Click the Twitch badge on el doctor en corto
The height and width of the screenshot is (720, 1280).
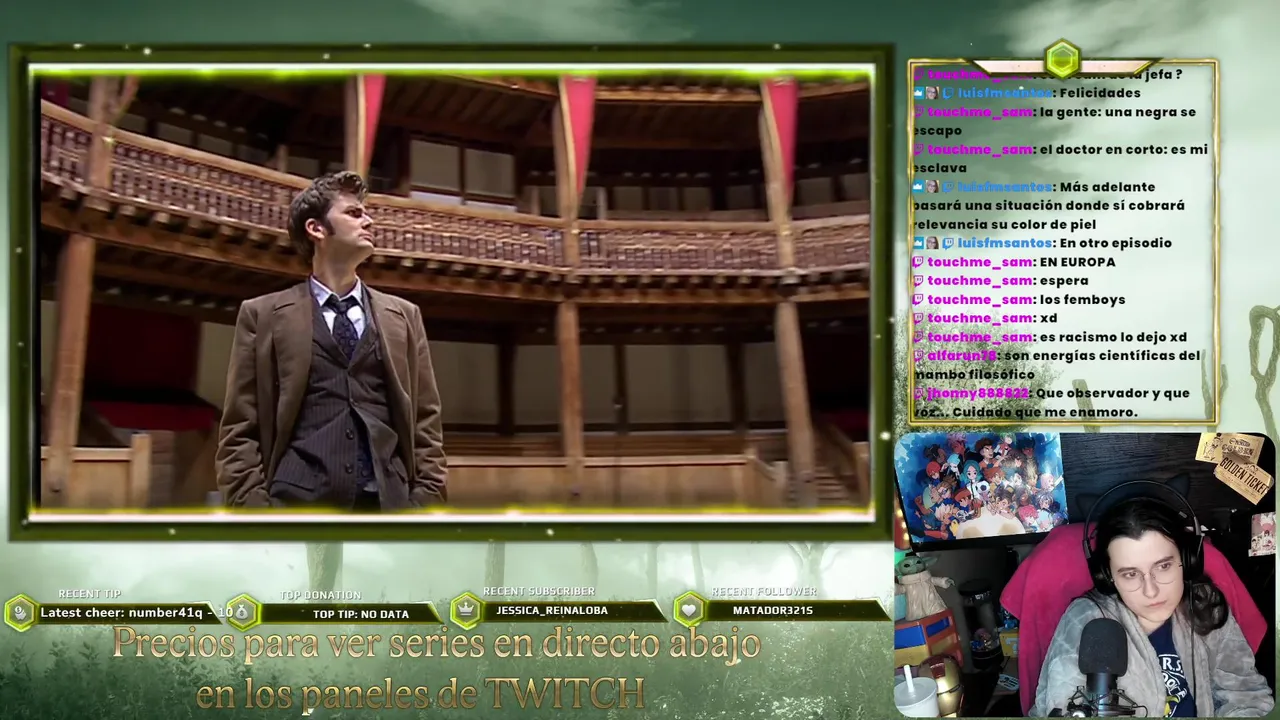(919, 149)
